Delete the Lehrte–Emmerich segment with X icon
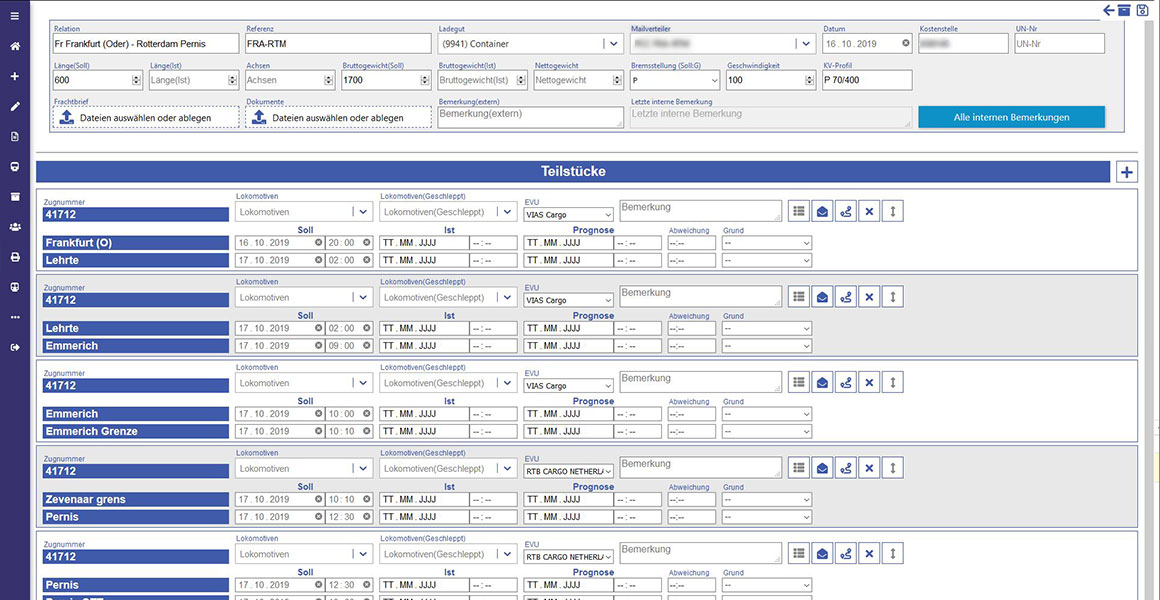This screenshot has height=600, width=1160. tap(869, 297)
